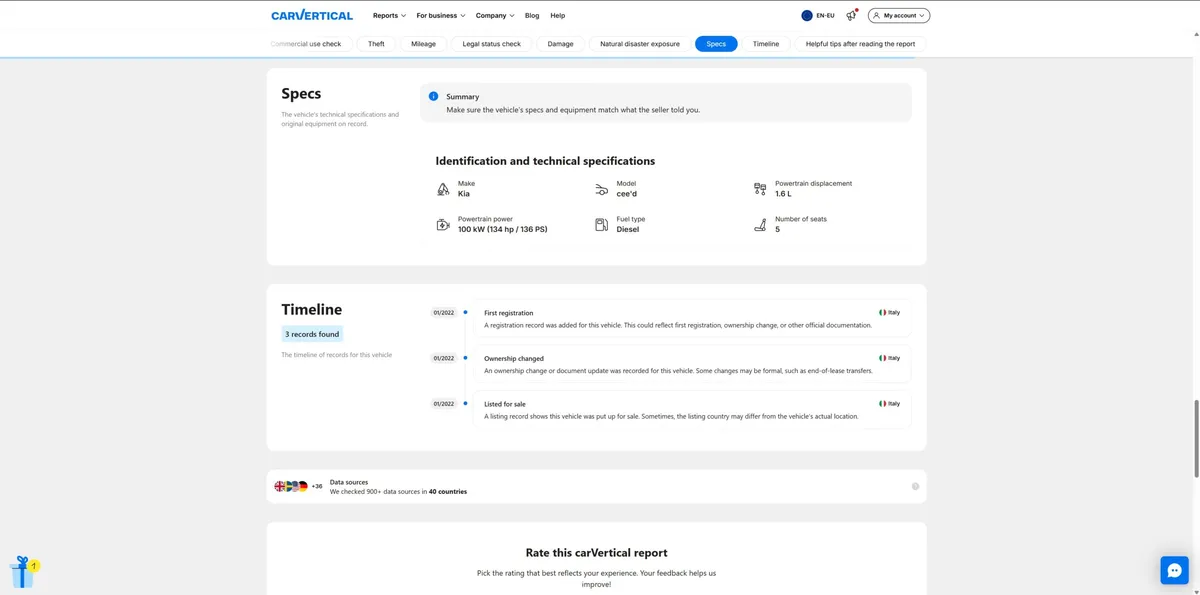This screenshot has height=595, width=1200.
Task: Click the 3 records found badge
Action: click(313, 334)
